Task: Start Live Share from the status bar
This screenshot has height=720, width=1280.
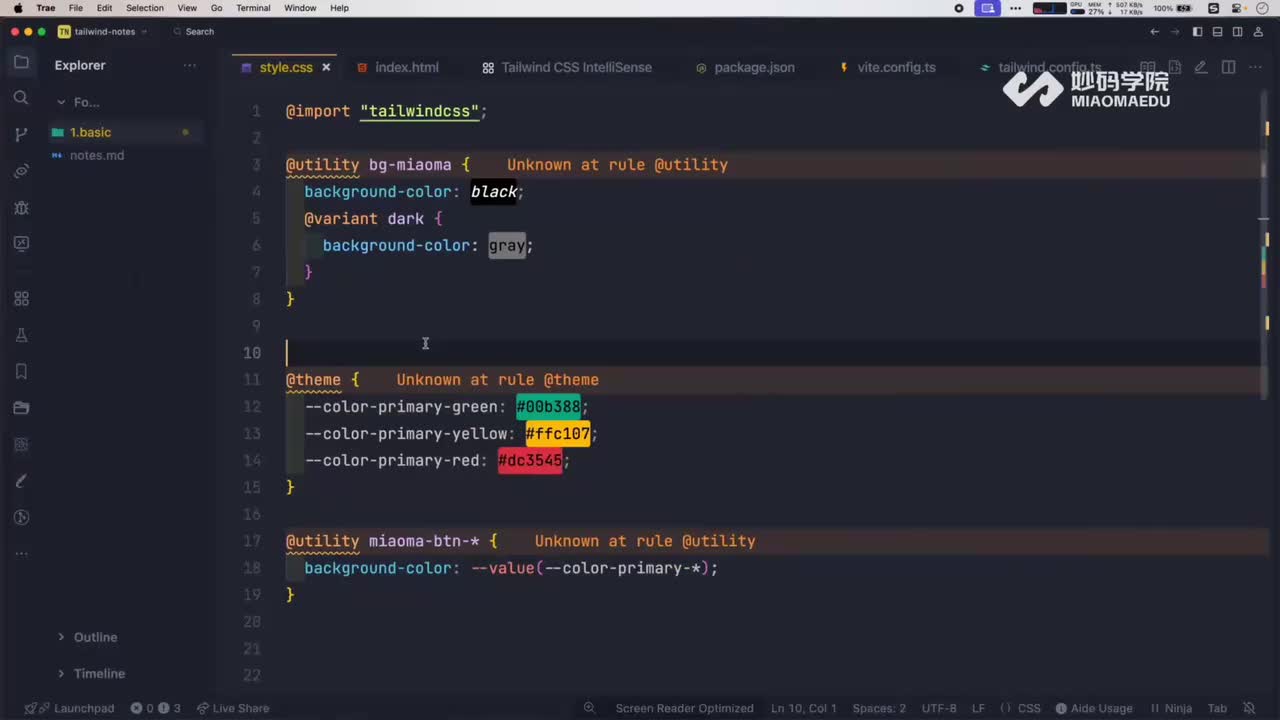Action: pyautogui.click(x=233, y=708)
